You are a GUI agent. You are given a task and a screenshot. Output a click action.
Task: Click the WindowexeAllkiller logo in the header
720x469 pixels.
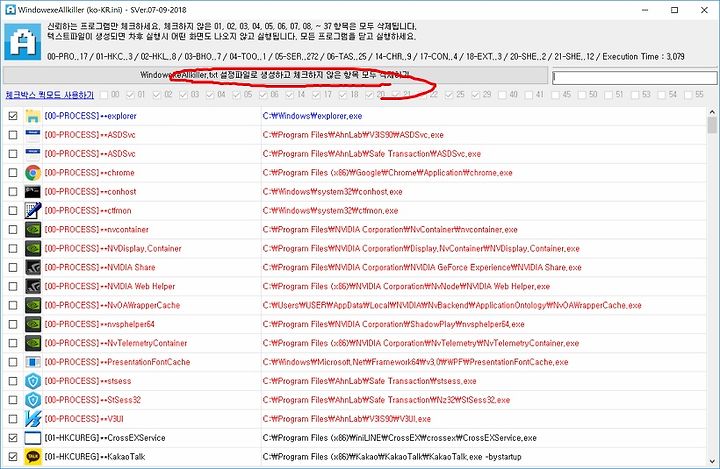pyautogui.click(x=22, y=41)
